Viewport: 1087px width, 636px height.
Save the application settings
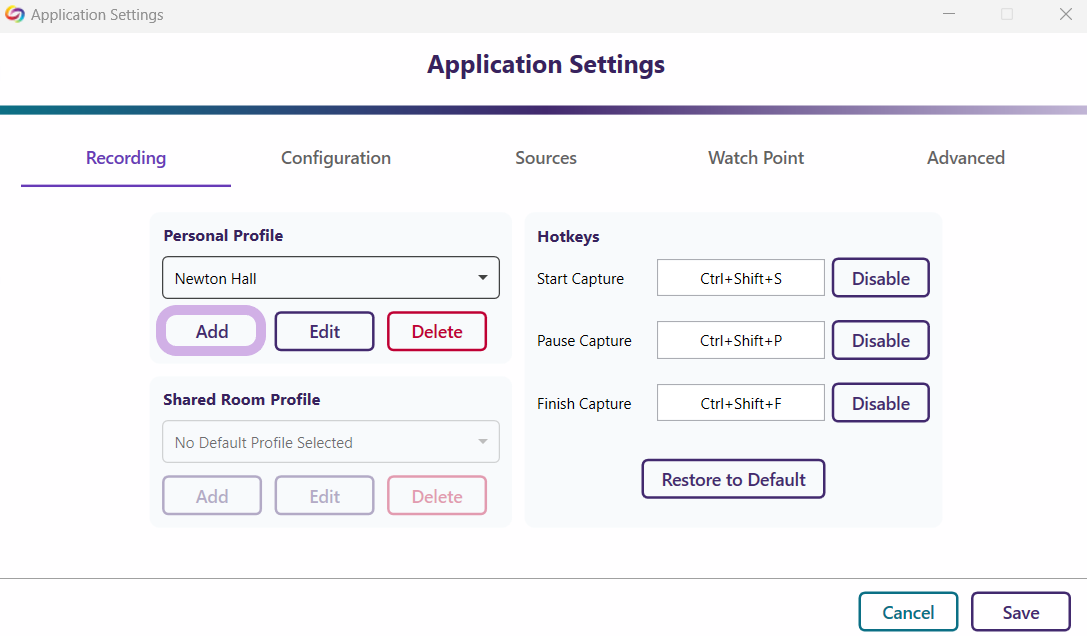click(1021, 613)
